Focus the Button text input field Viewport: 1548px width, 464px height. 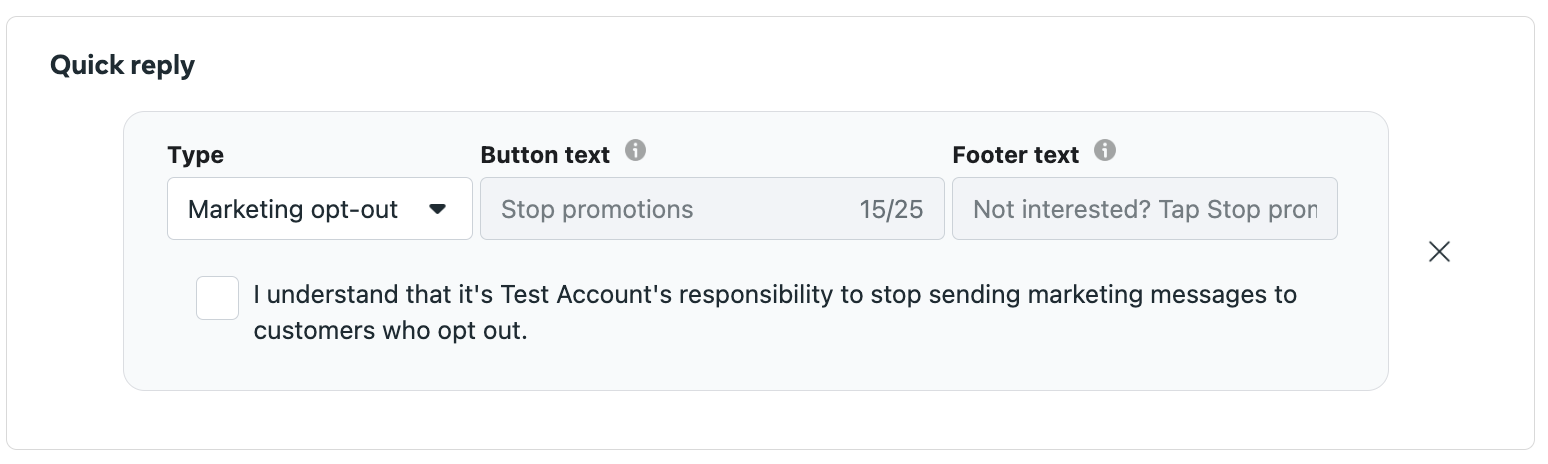pyautogui.click(x=670, y=209)
